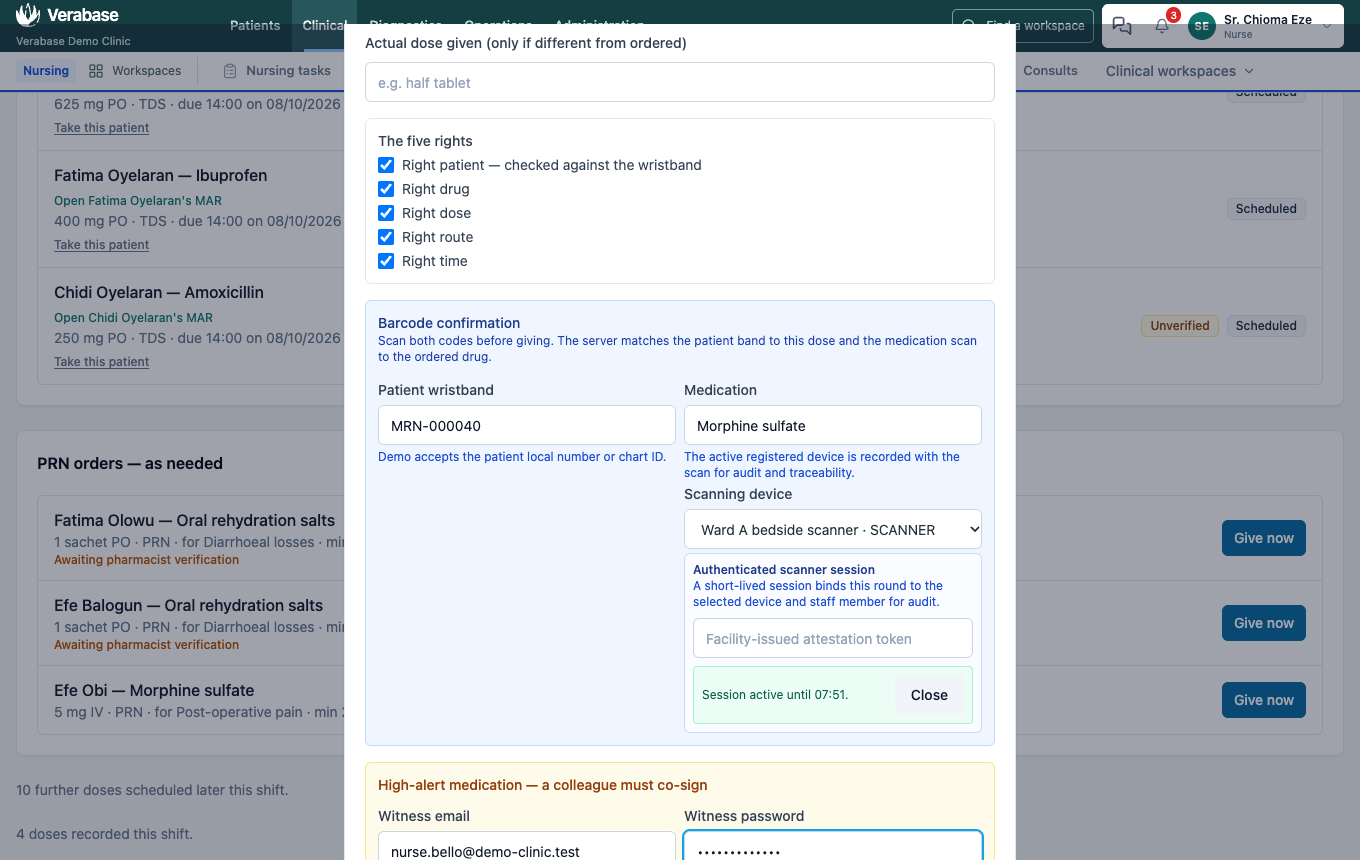Open Chidi Oyelaran's MAR link

[x=133, y=318]
